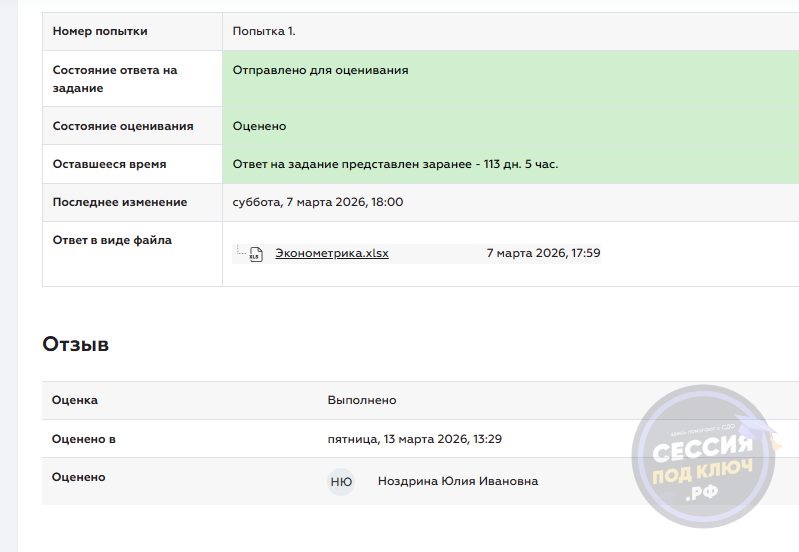Viewport: 799px width, 552px height.
Task: Click the graded date пятница, 13 марта 2026
Action: point(415,439)
